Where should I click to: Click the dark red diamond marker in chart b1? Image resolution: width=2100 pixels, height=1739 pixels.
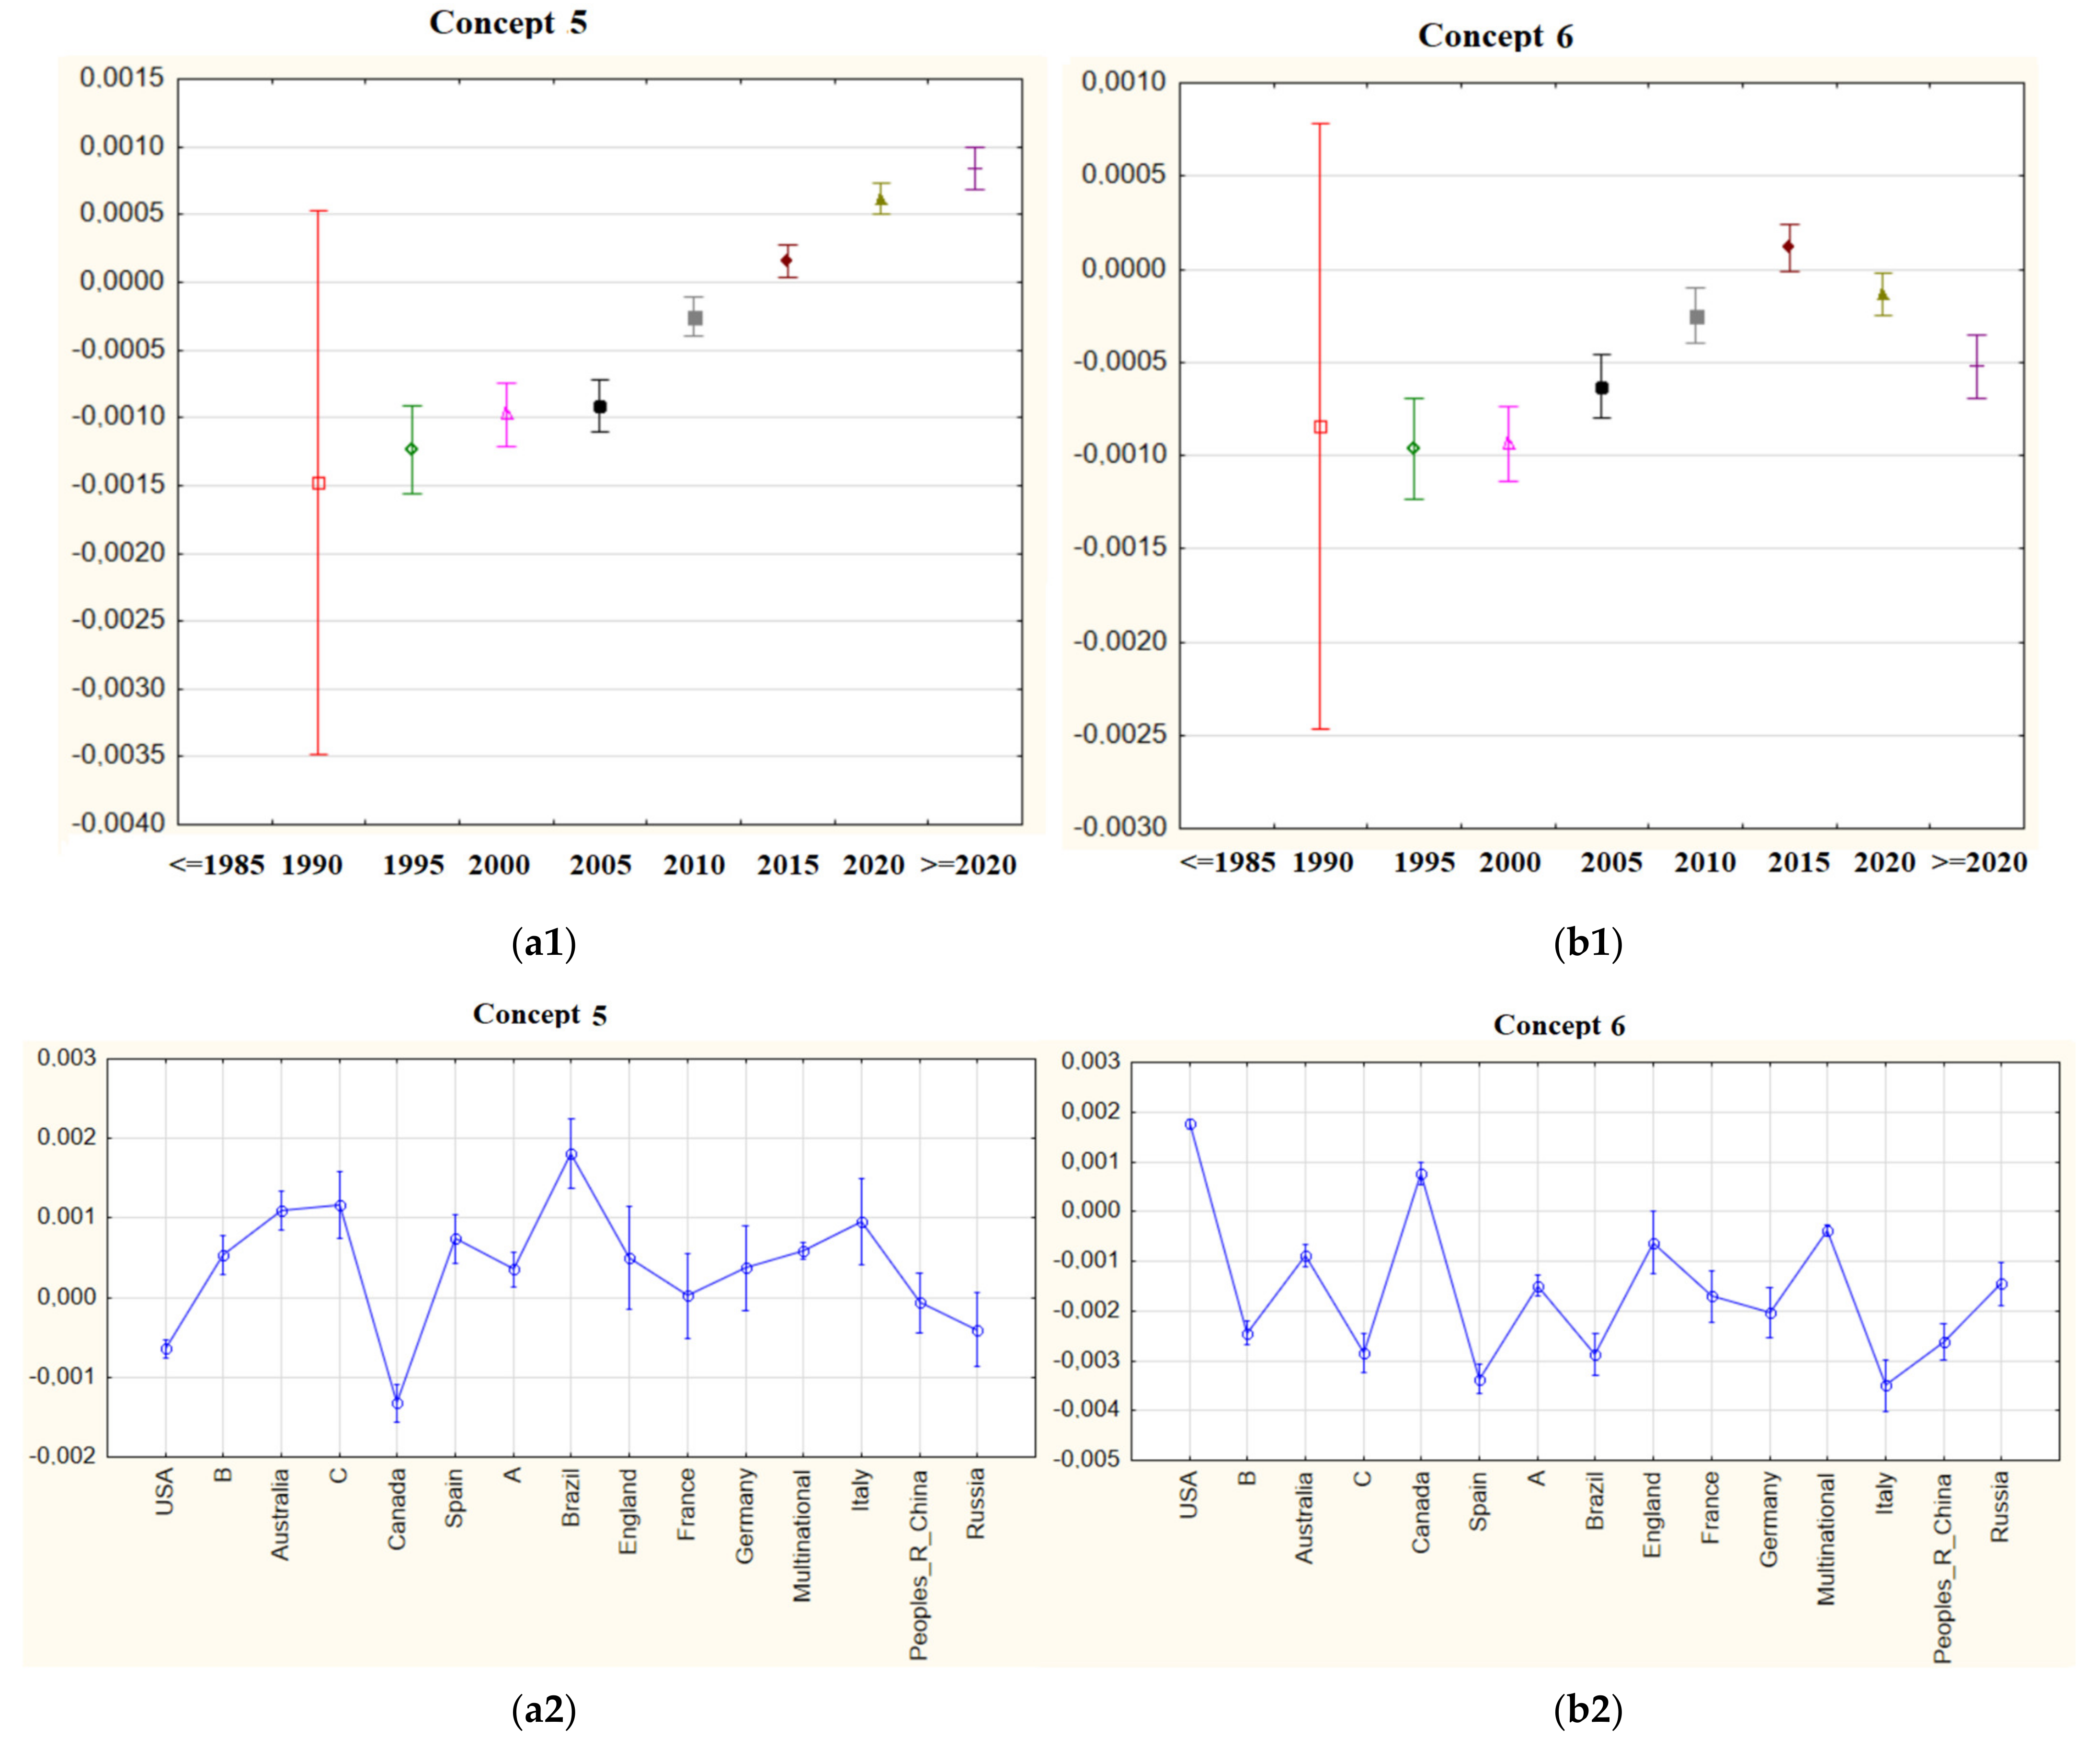(x=1789, y=246)
